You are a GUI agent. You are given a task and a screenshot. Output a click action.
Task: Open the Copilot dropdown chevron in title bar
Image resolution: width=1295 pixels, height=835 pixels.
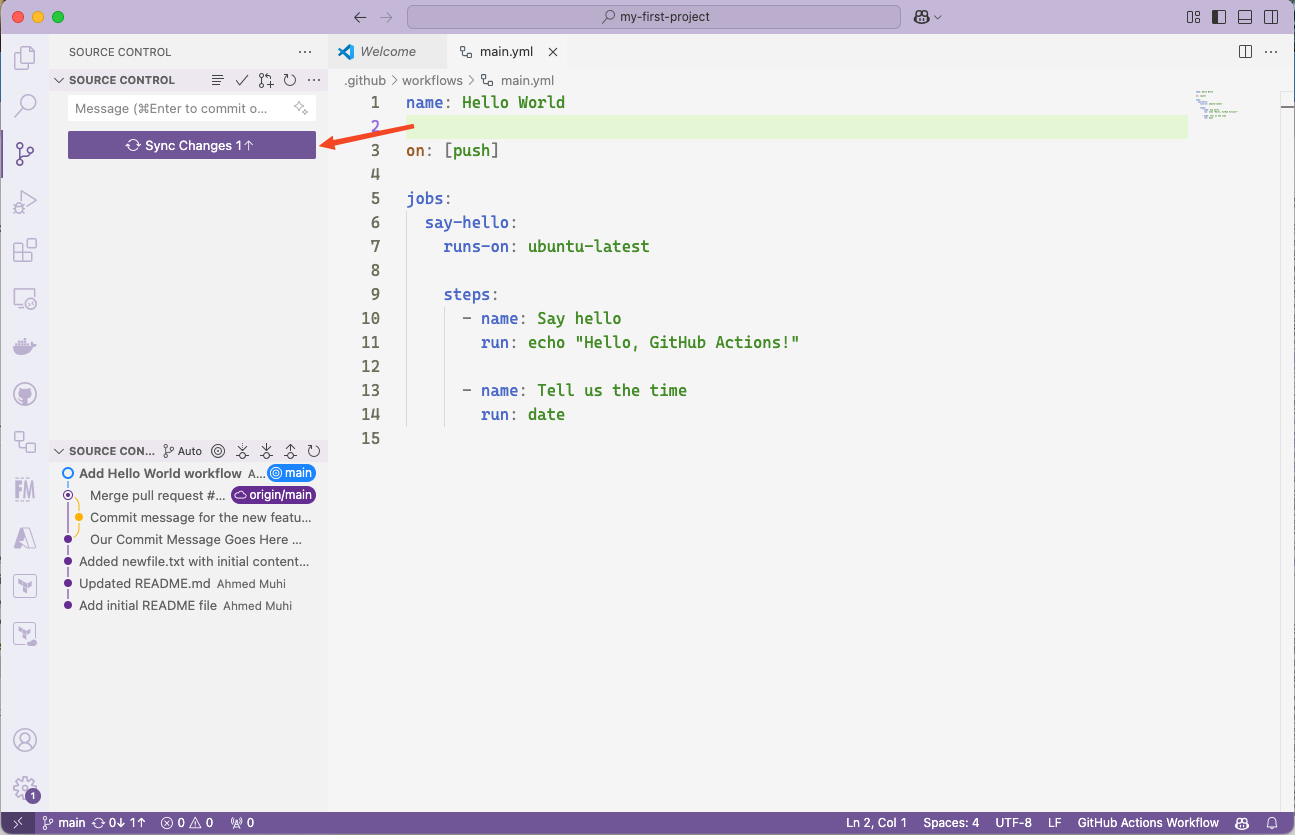(x=938, y=17)
